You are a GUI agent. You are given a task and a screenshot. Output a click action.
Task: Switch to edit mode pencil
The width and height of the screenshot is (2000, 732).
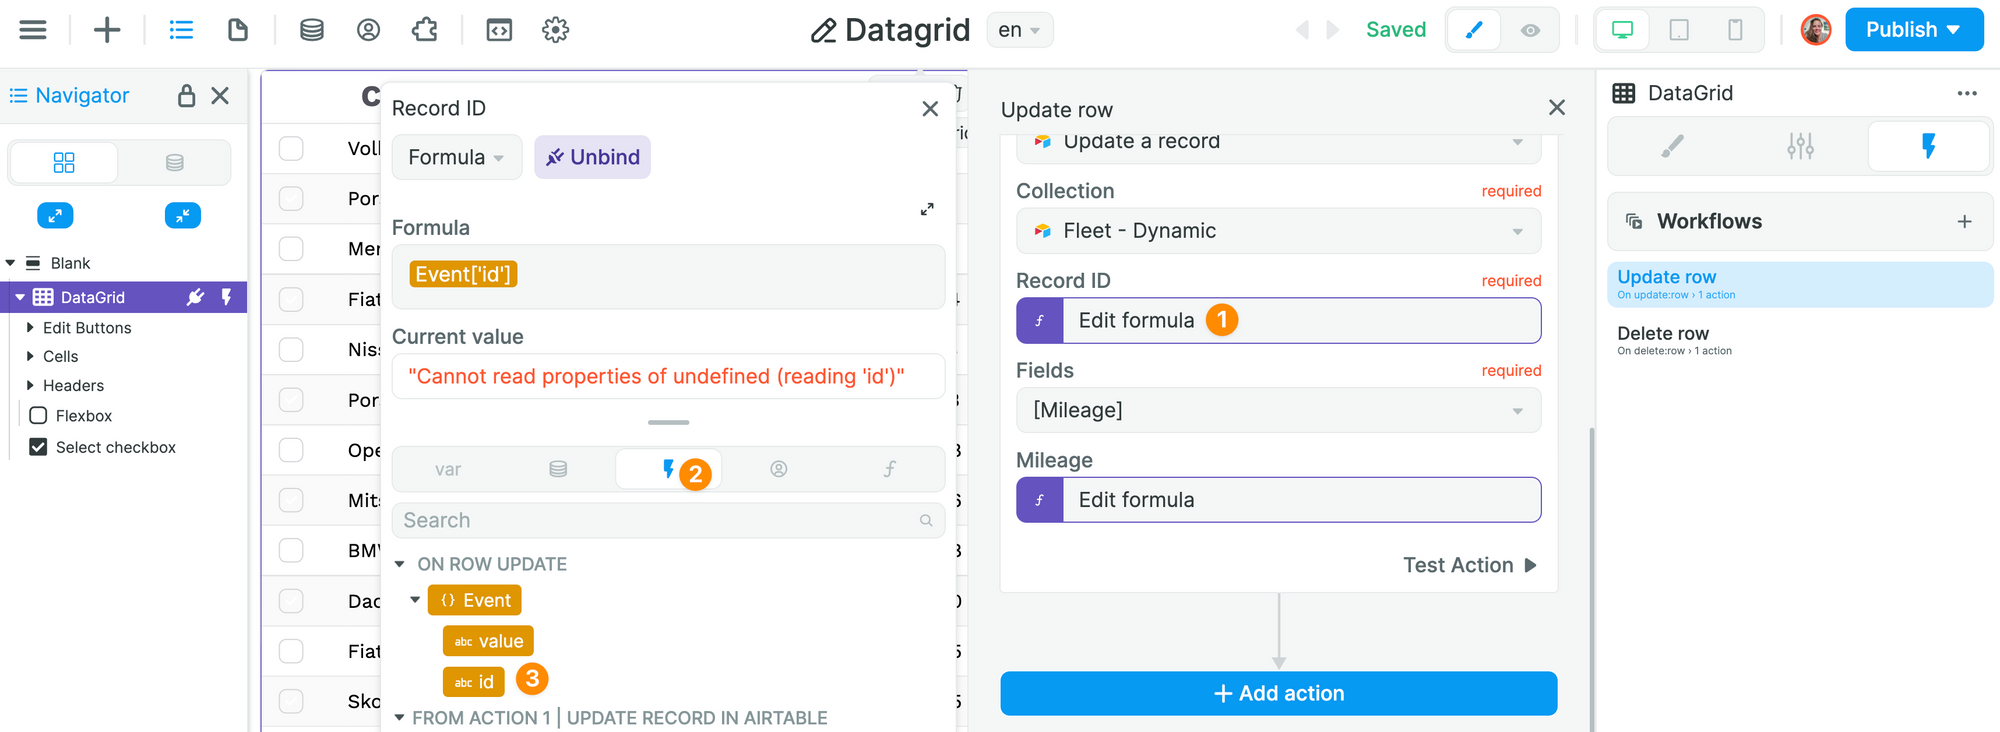click(1473, 30)
